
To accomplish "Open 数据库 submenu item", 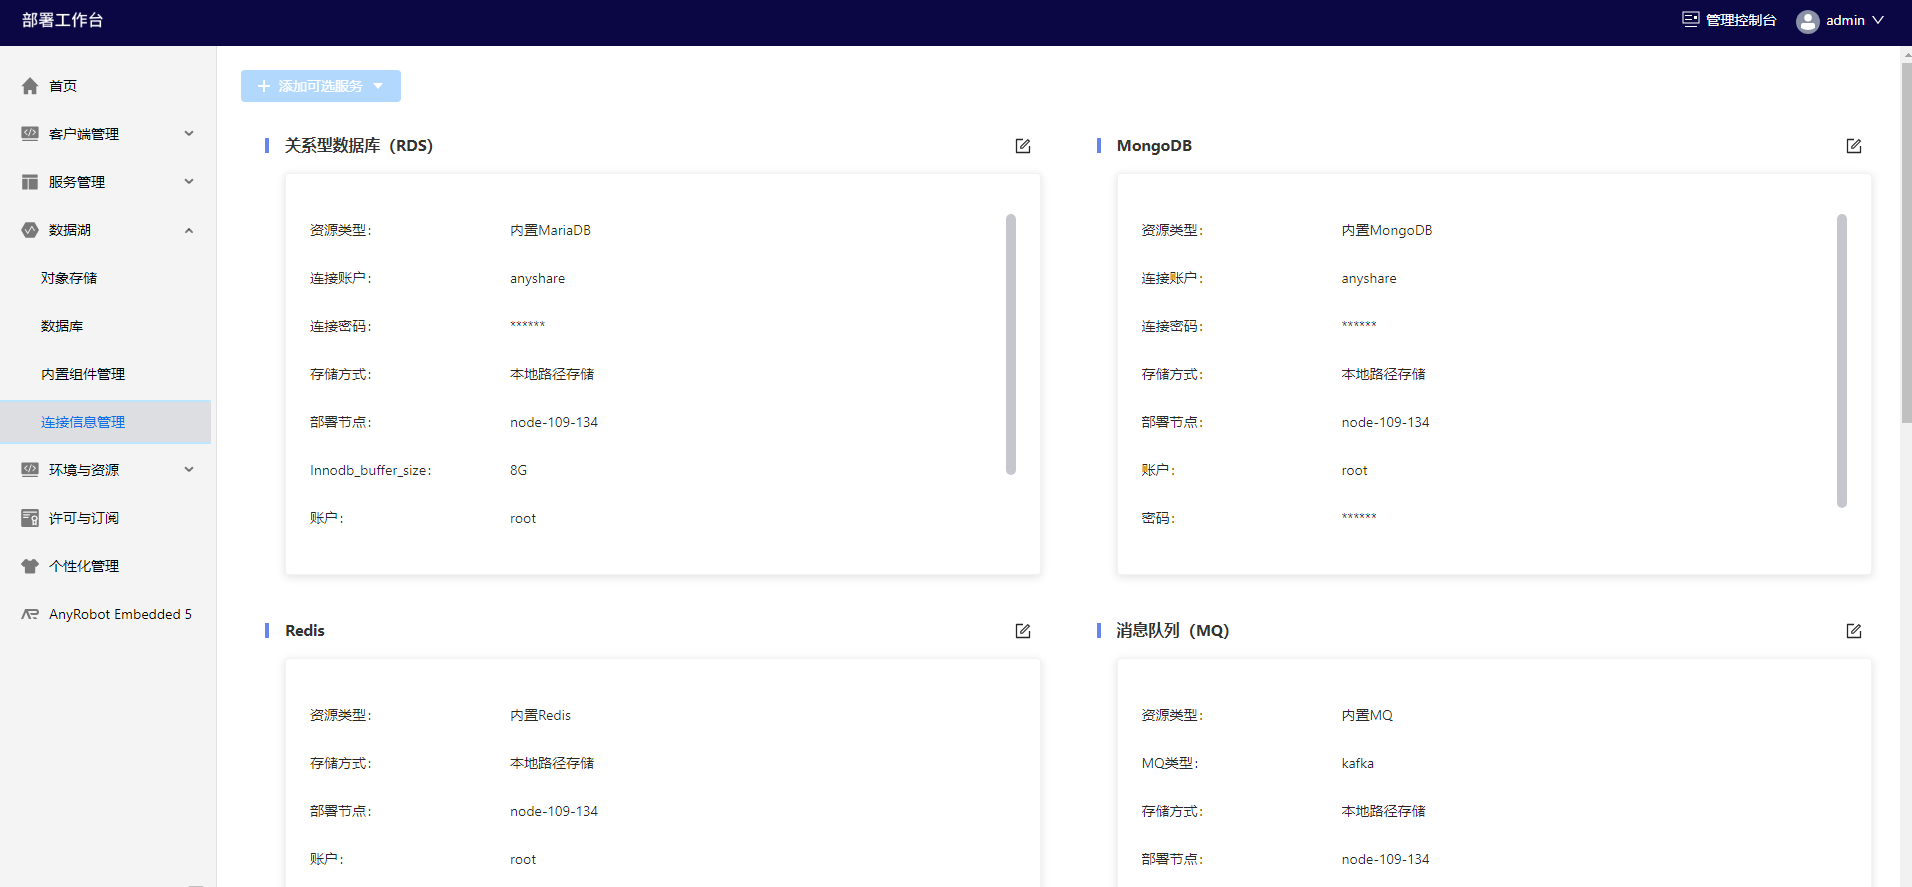I will tap(62, 326).
